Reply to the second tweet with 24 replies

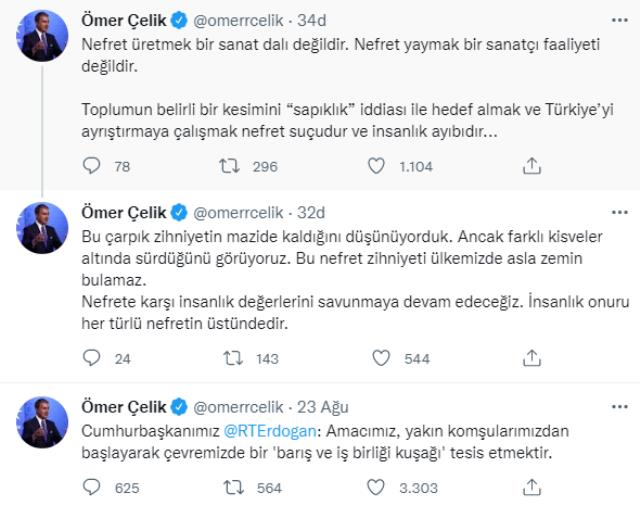tap(91, 358)
